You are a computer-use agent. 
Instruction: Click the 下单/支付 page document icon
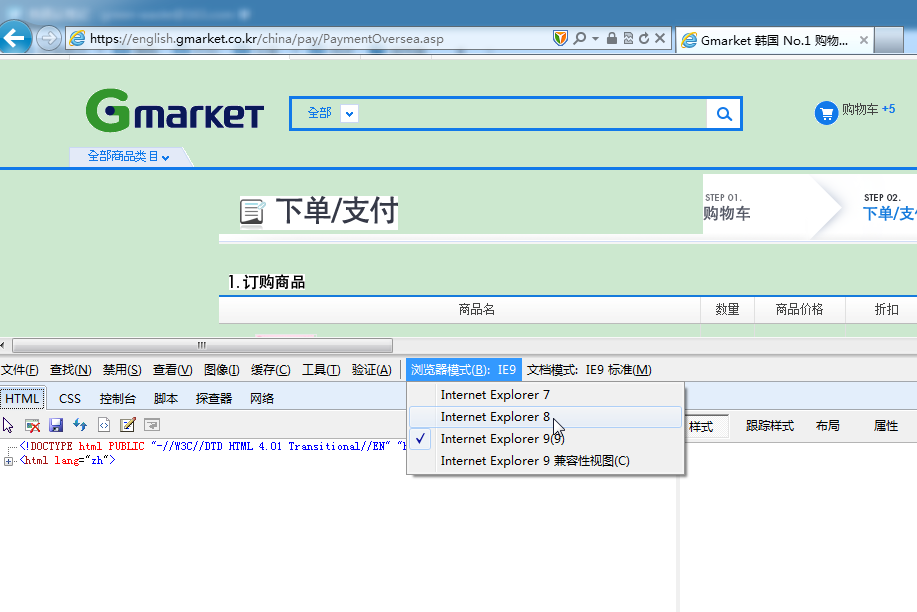tap(252, 212)
